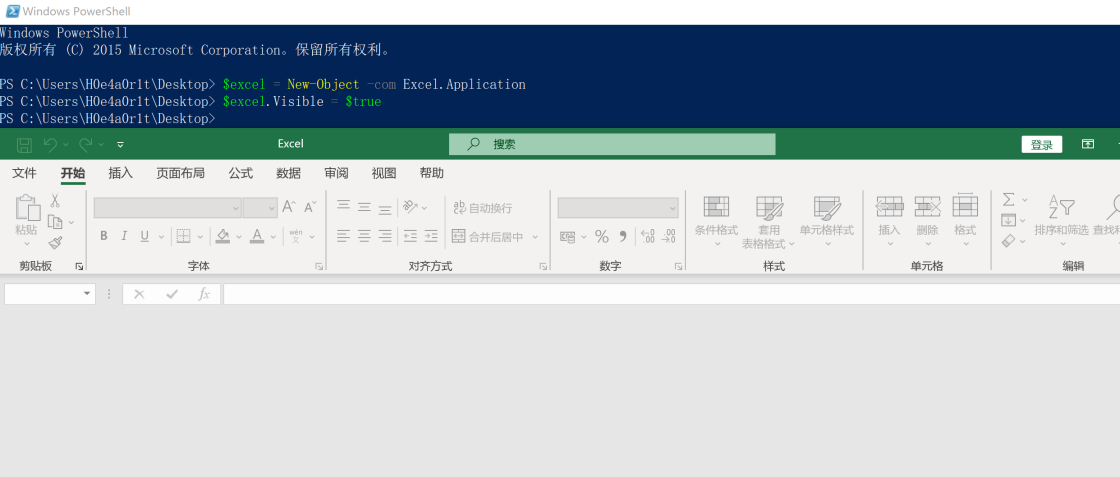Click the Cut scissors icon
The image size is (1120, 477).
point(54,201)
